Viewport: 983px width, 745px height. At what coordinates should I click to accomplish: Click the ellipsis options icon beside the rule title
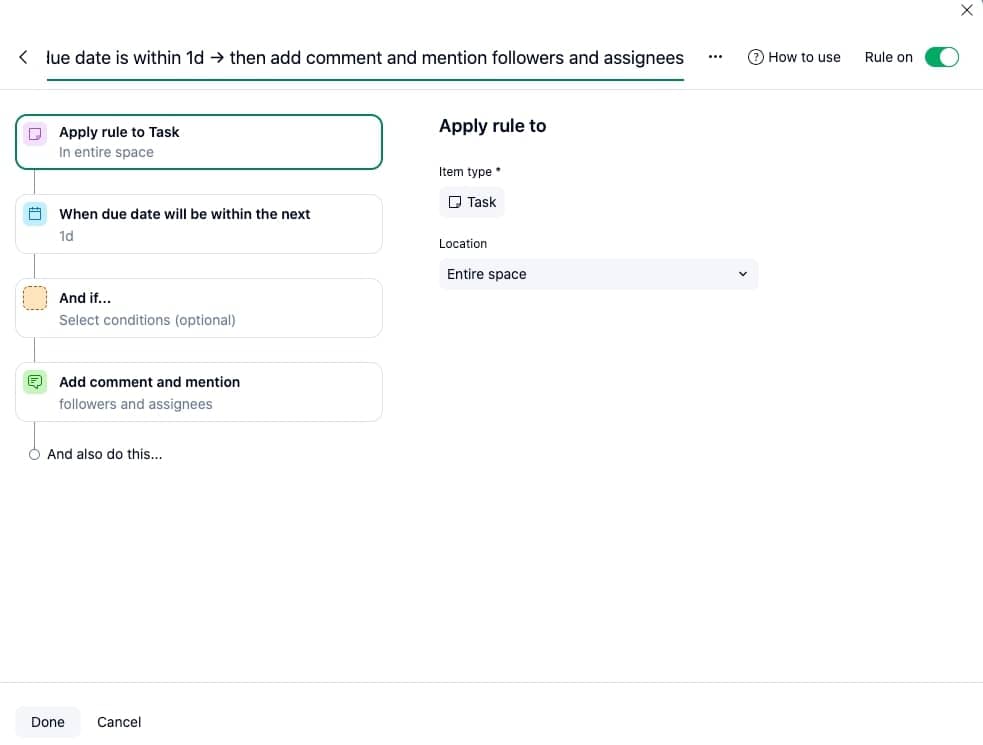coord(715,57)
